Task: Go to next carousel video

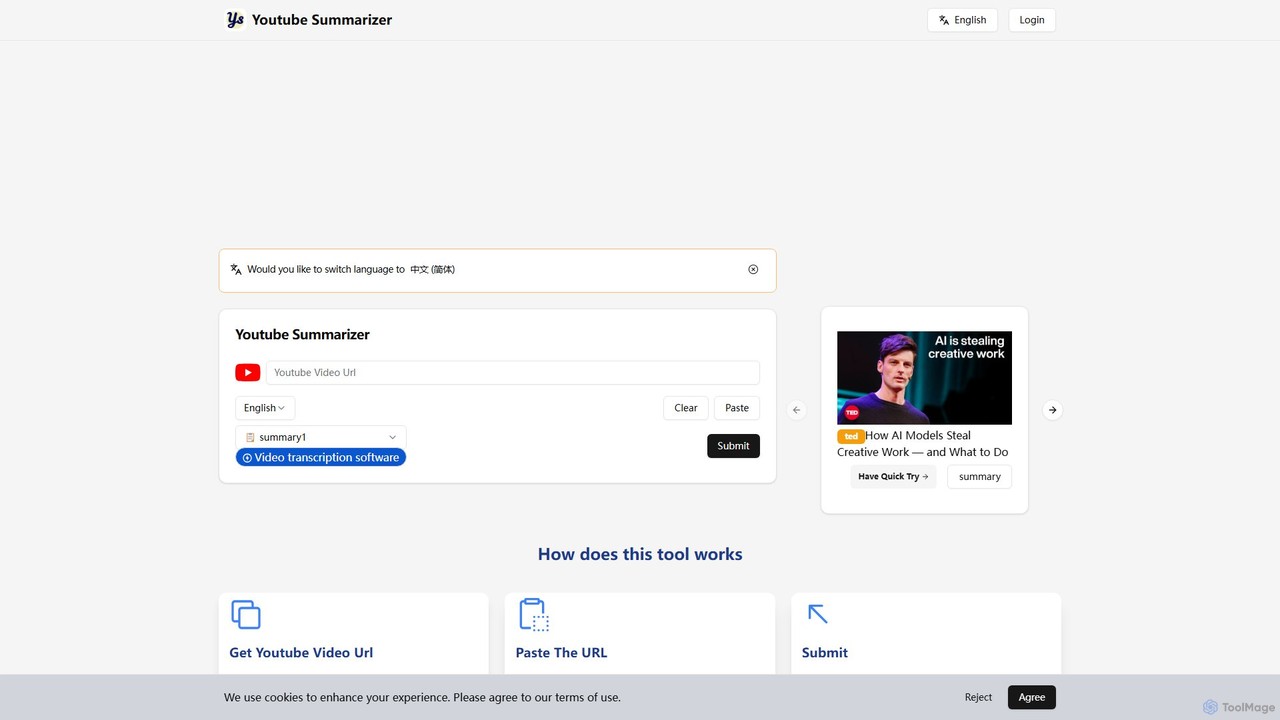Action: [x=1052, y=410]
